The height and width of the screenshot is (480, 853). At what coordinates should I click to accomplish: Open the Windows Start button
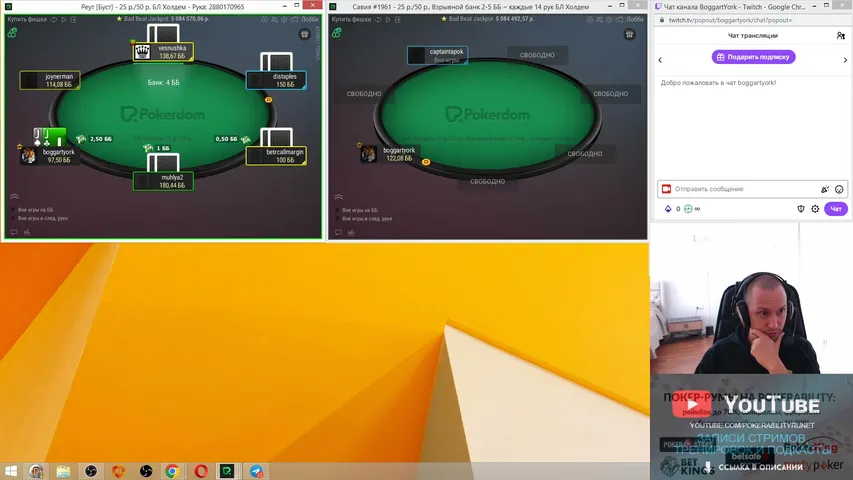11,471
